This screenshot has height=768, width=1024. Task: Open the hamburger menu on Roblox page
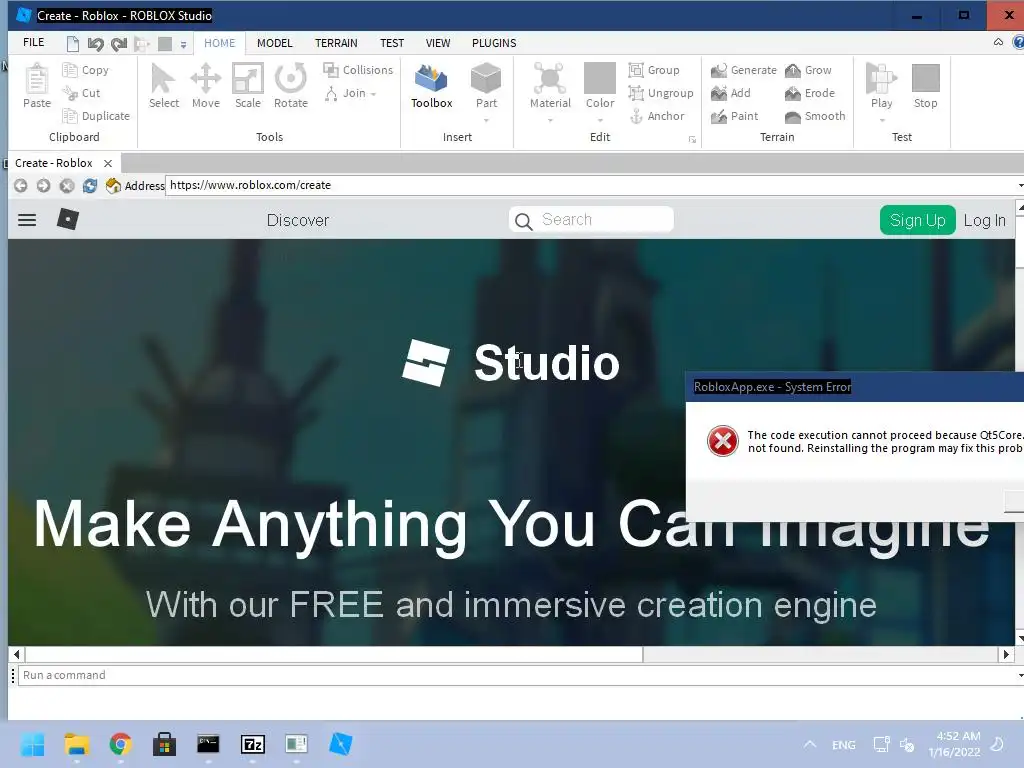point(27,220)
